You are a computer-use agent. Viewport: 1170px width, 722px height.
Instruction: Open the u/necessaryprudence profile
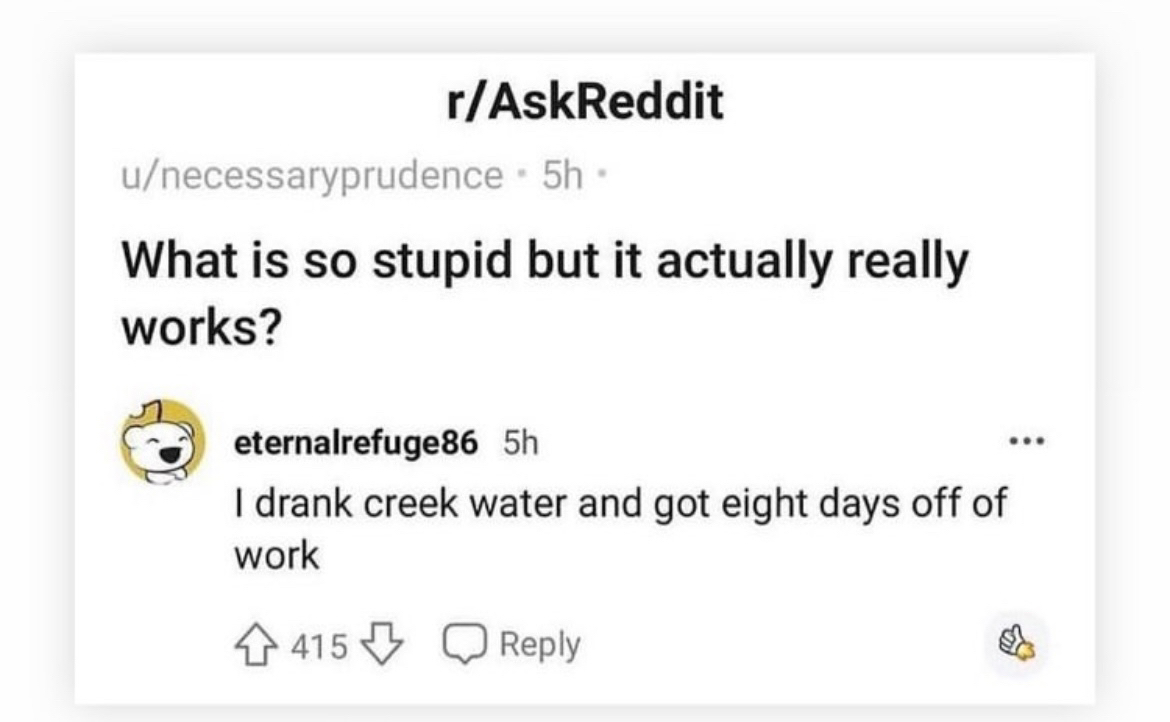coord(313,176)
